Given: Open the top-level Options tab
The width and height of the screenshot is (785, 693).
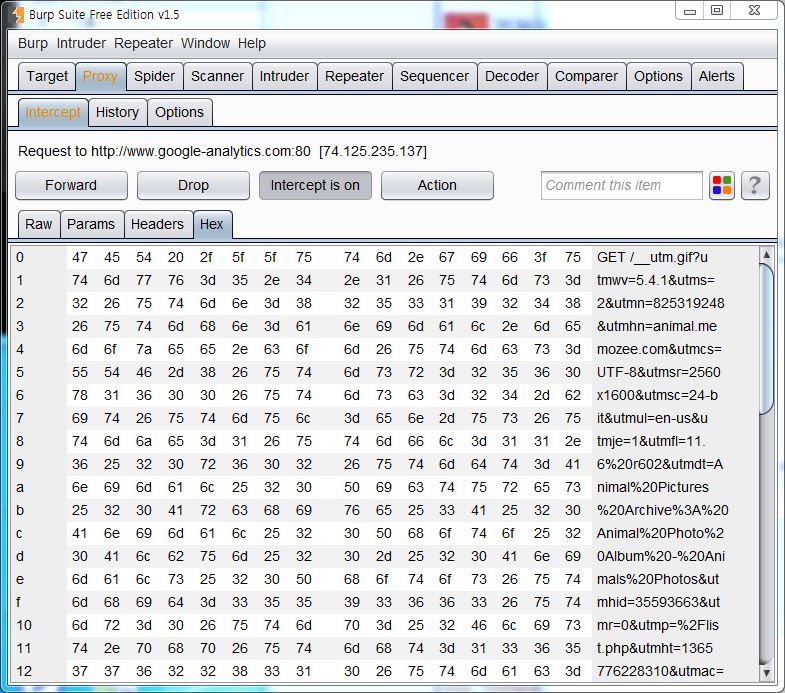Looking at the screenshot, I should pos(658,76).
